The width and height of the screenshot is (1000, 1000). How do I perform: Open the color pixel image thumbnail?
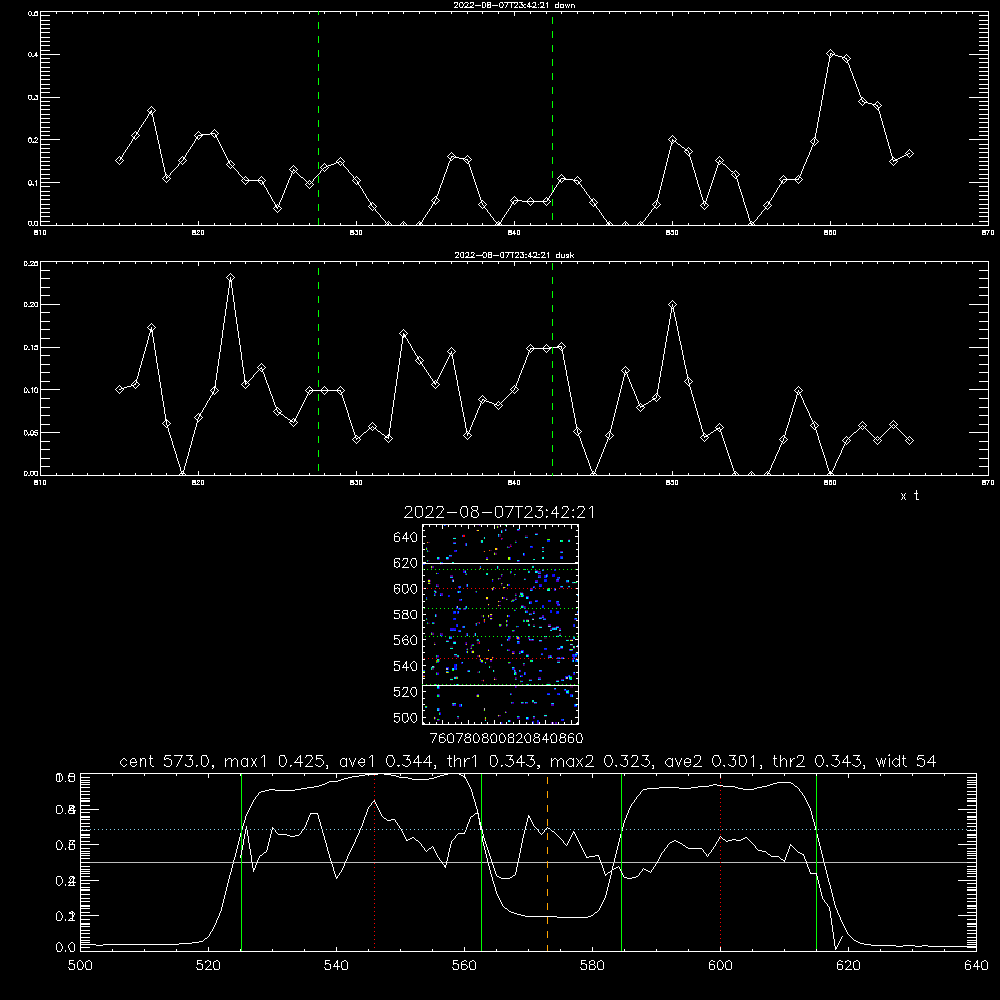coord(501,624)
